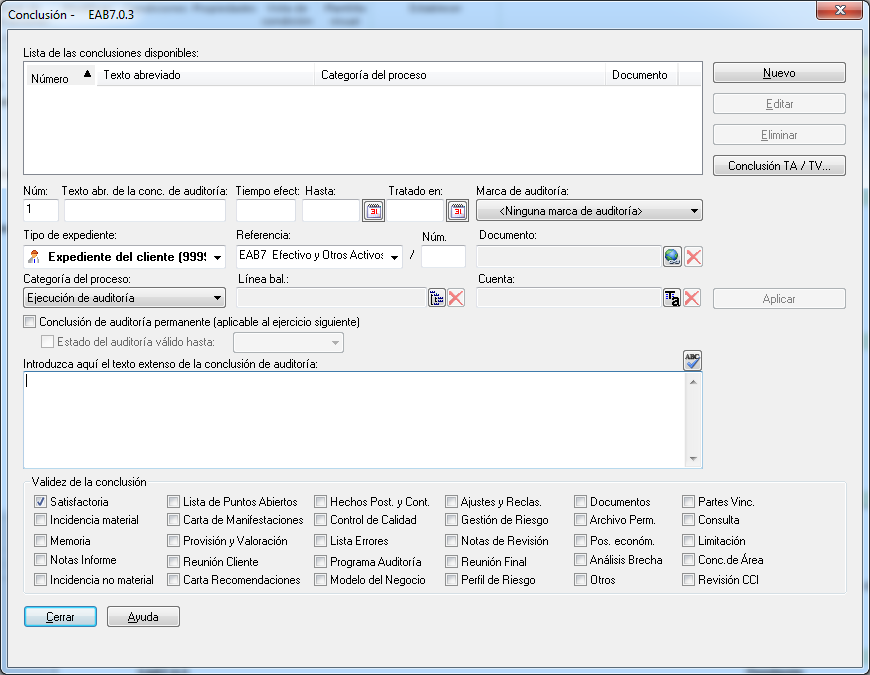Image resolution: width=870 pixels, height=675 pixels.
Task: Click the Cerrar button
Action: 60,616
